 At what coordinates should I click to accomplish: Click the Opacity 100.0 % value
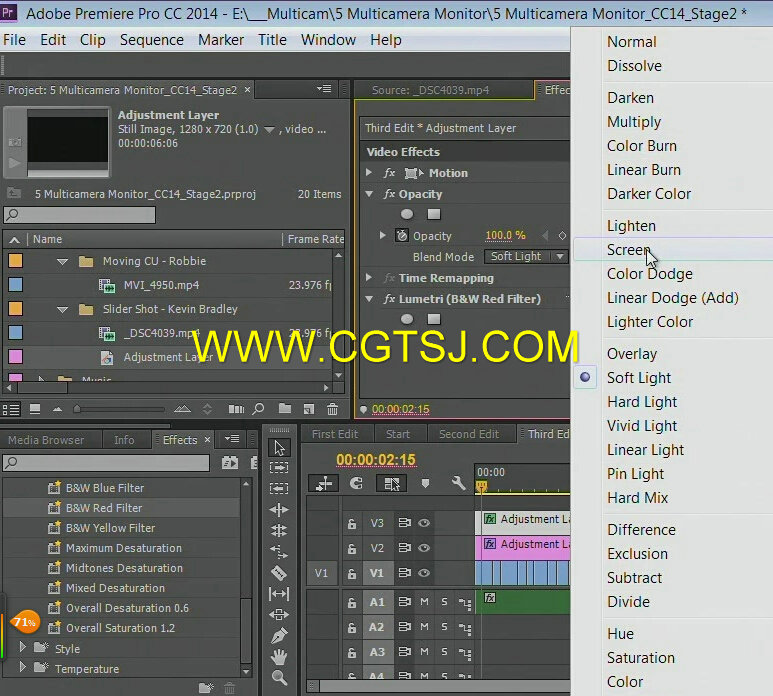(x=505, y=236)
